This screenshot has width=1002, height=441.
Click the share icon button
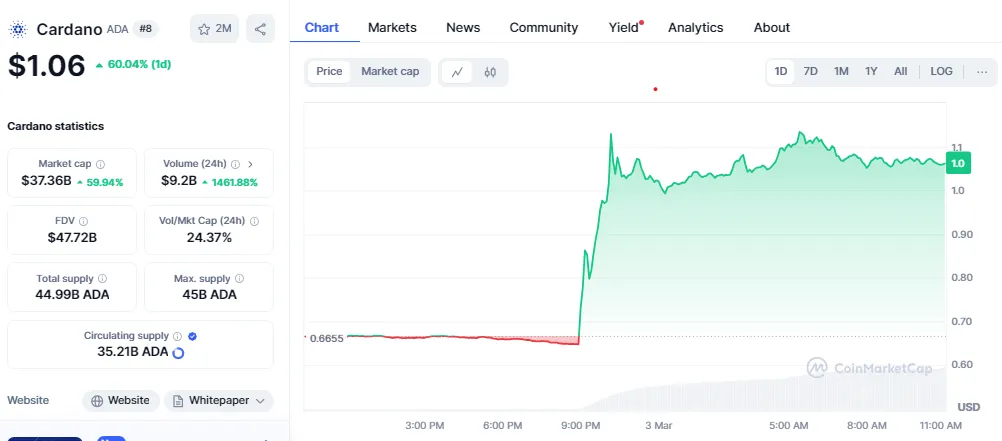click(260, 29)
